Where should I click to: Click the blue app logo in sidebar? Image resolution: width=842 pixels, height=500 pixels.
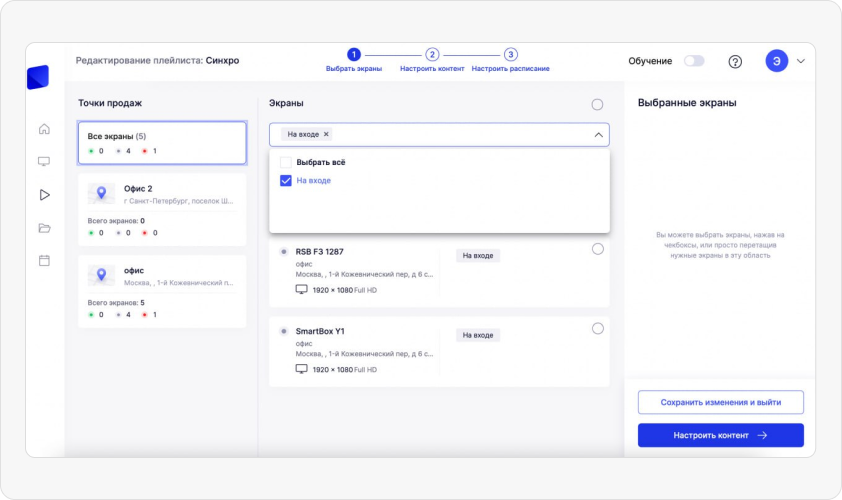[38, 77]
